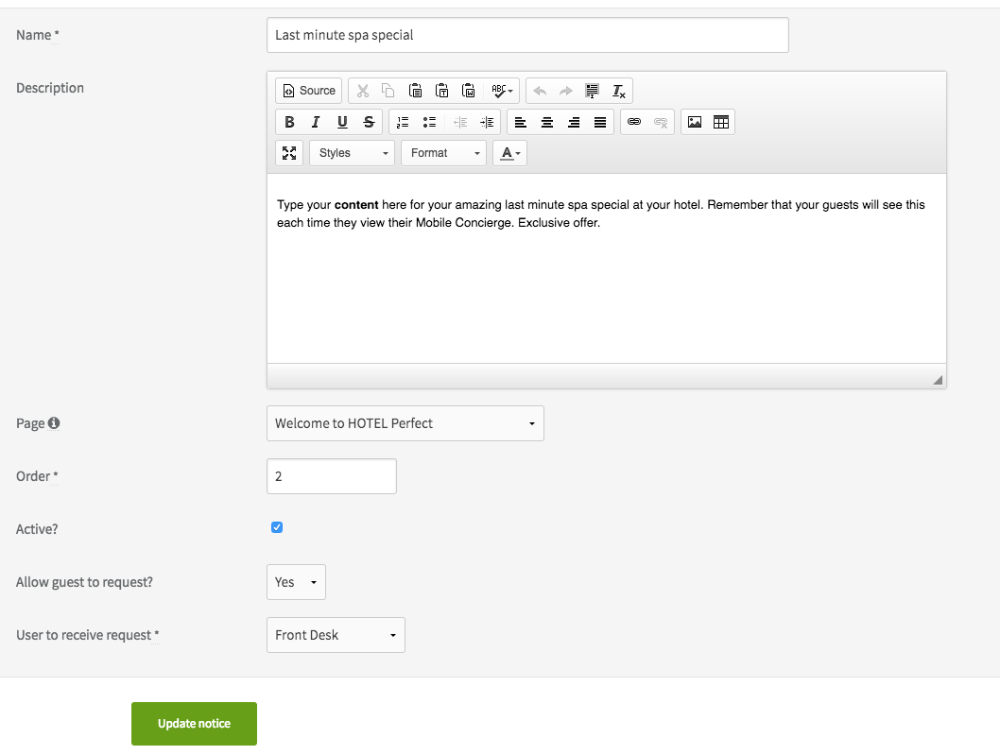1000x755 pixels.
Task: Click the editor resize handle
Action: (x=938, y=380)
